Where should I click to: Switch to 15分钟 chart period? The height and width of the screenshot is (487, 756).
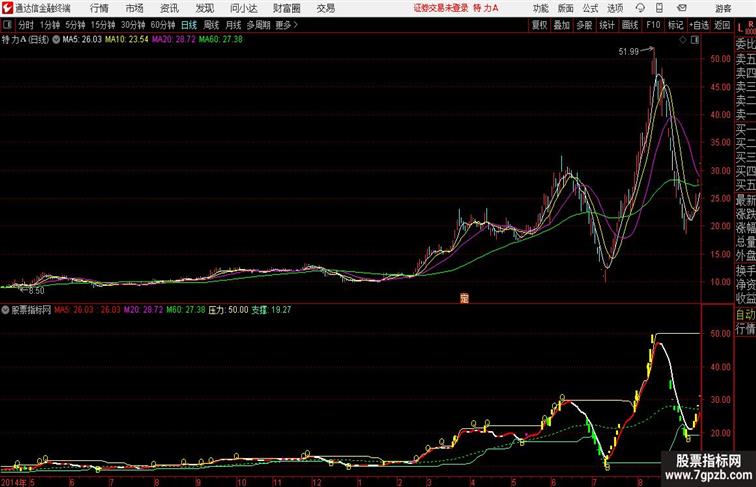coord(103,25)
